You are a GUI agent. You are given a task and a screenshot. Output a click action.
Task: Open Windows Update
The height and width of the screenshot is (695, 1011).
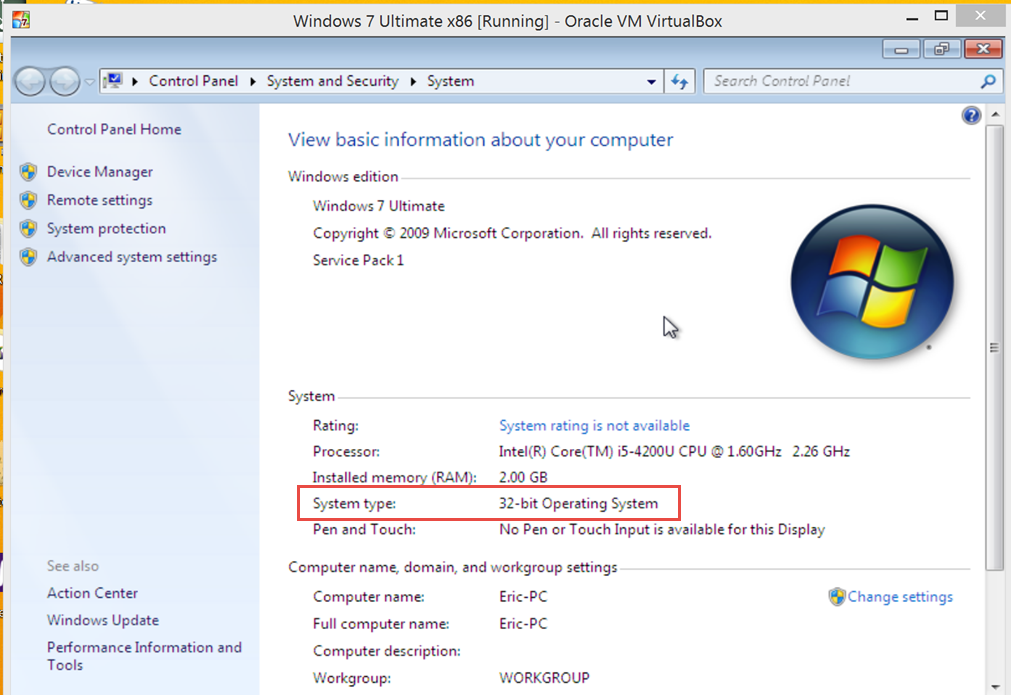click(x=102, y=620)
